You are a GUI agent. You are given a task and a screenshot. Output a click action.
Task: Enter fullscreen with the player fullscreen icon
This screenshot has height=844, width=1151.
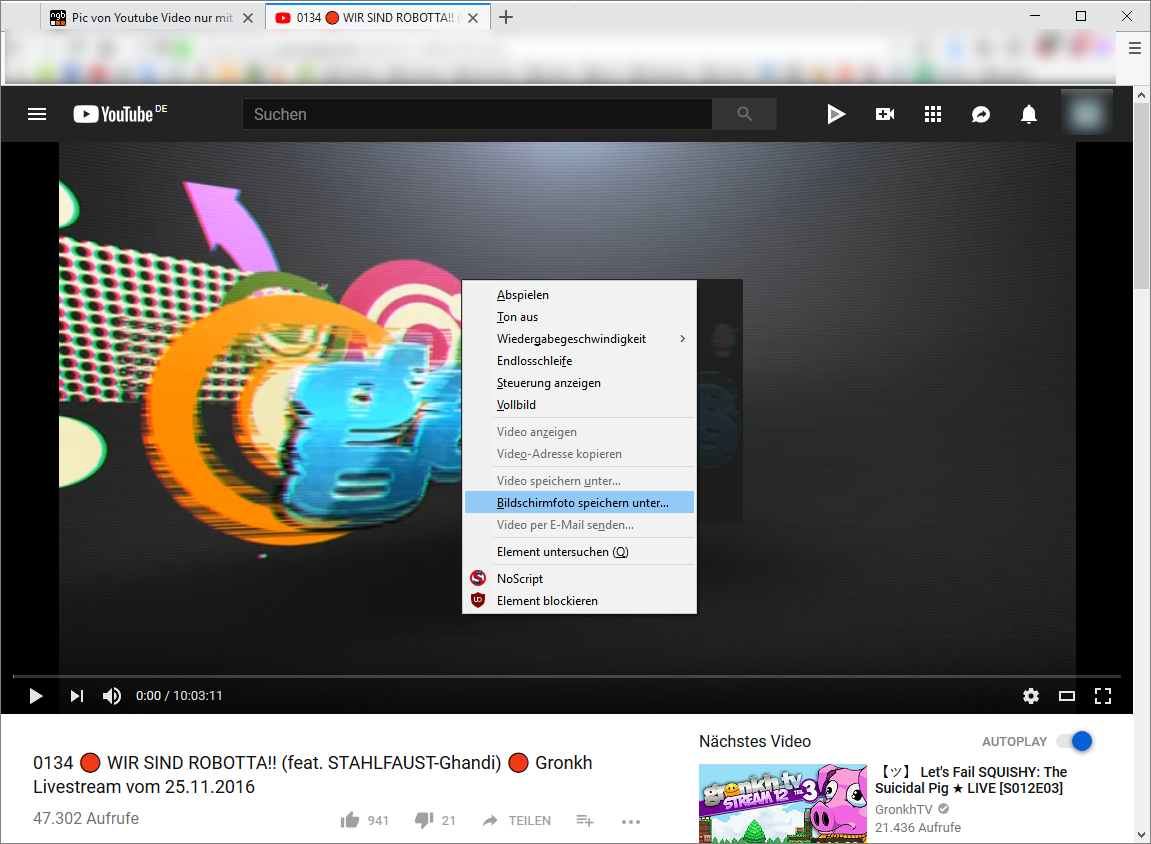point(1103,696)
